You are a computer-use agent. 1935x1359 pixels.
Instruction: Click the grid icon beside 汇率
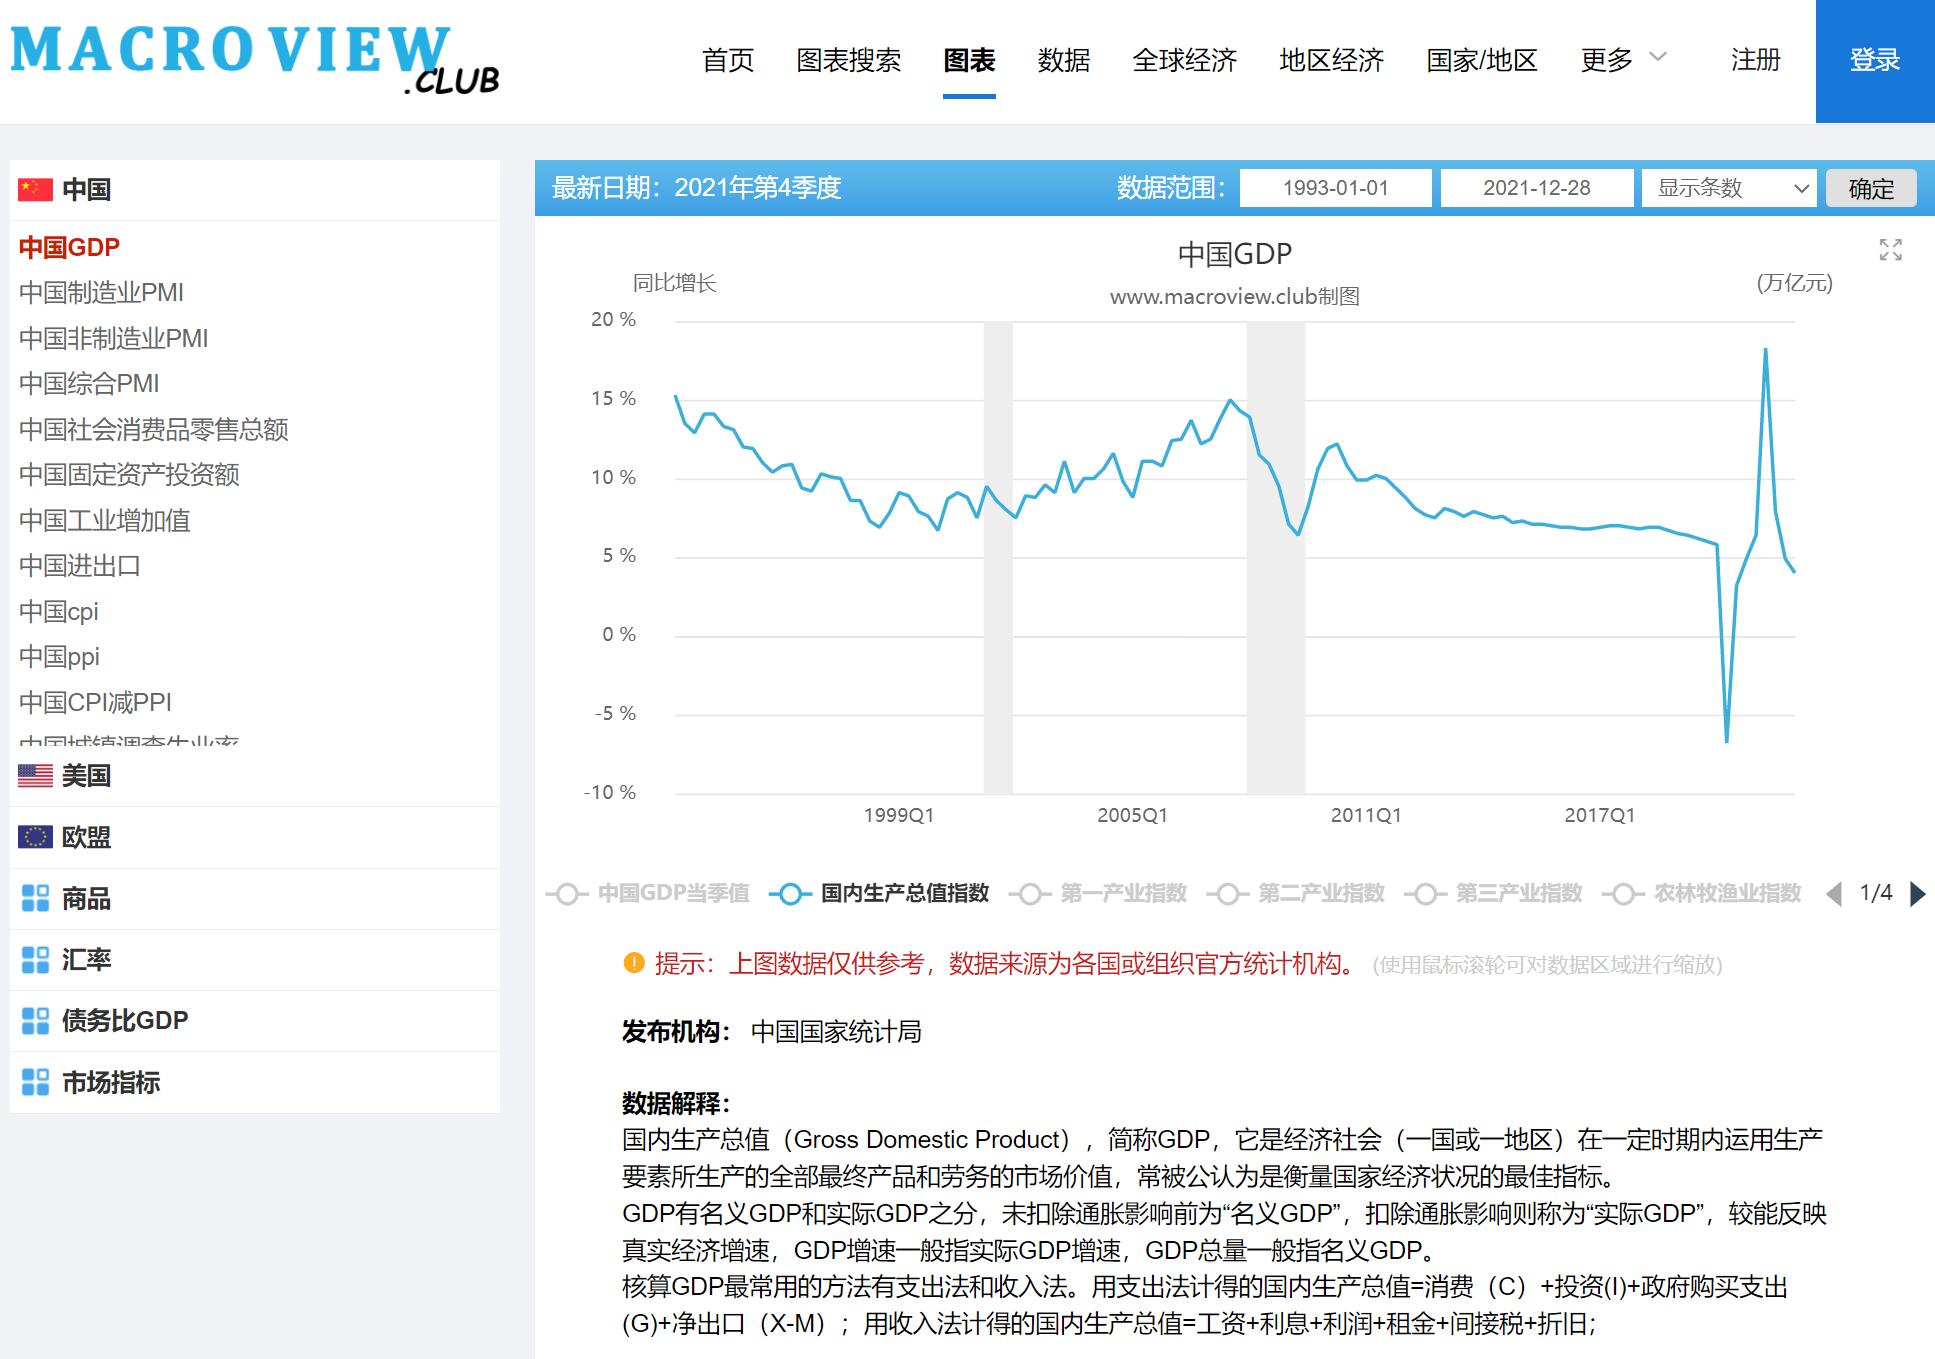click(35, 960)
